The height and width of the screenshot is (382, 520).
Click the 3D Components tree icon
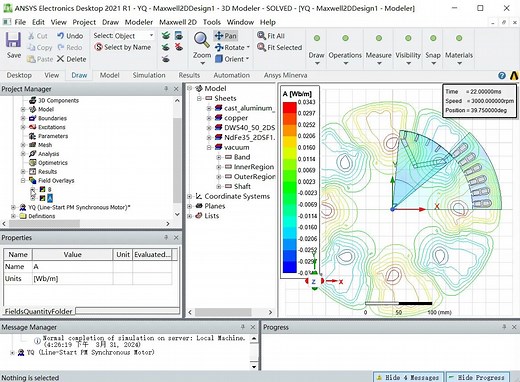pyautogui.click(x=32, y=100)
